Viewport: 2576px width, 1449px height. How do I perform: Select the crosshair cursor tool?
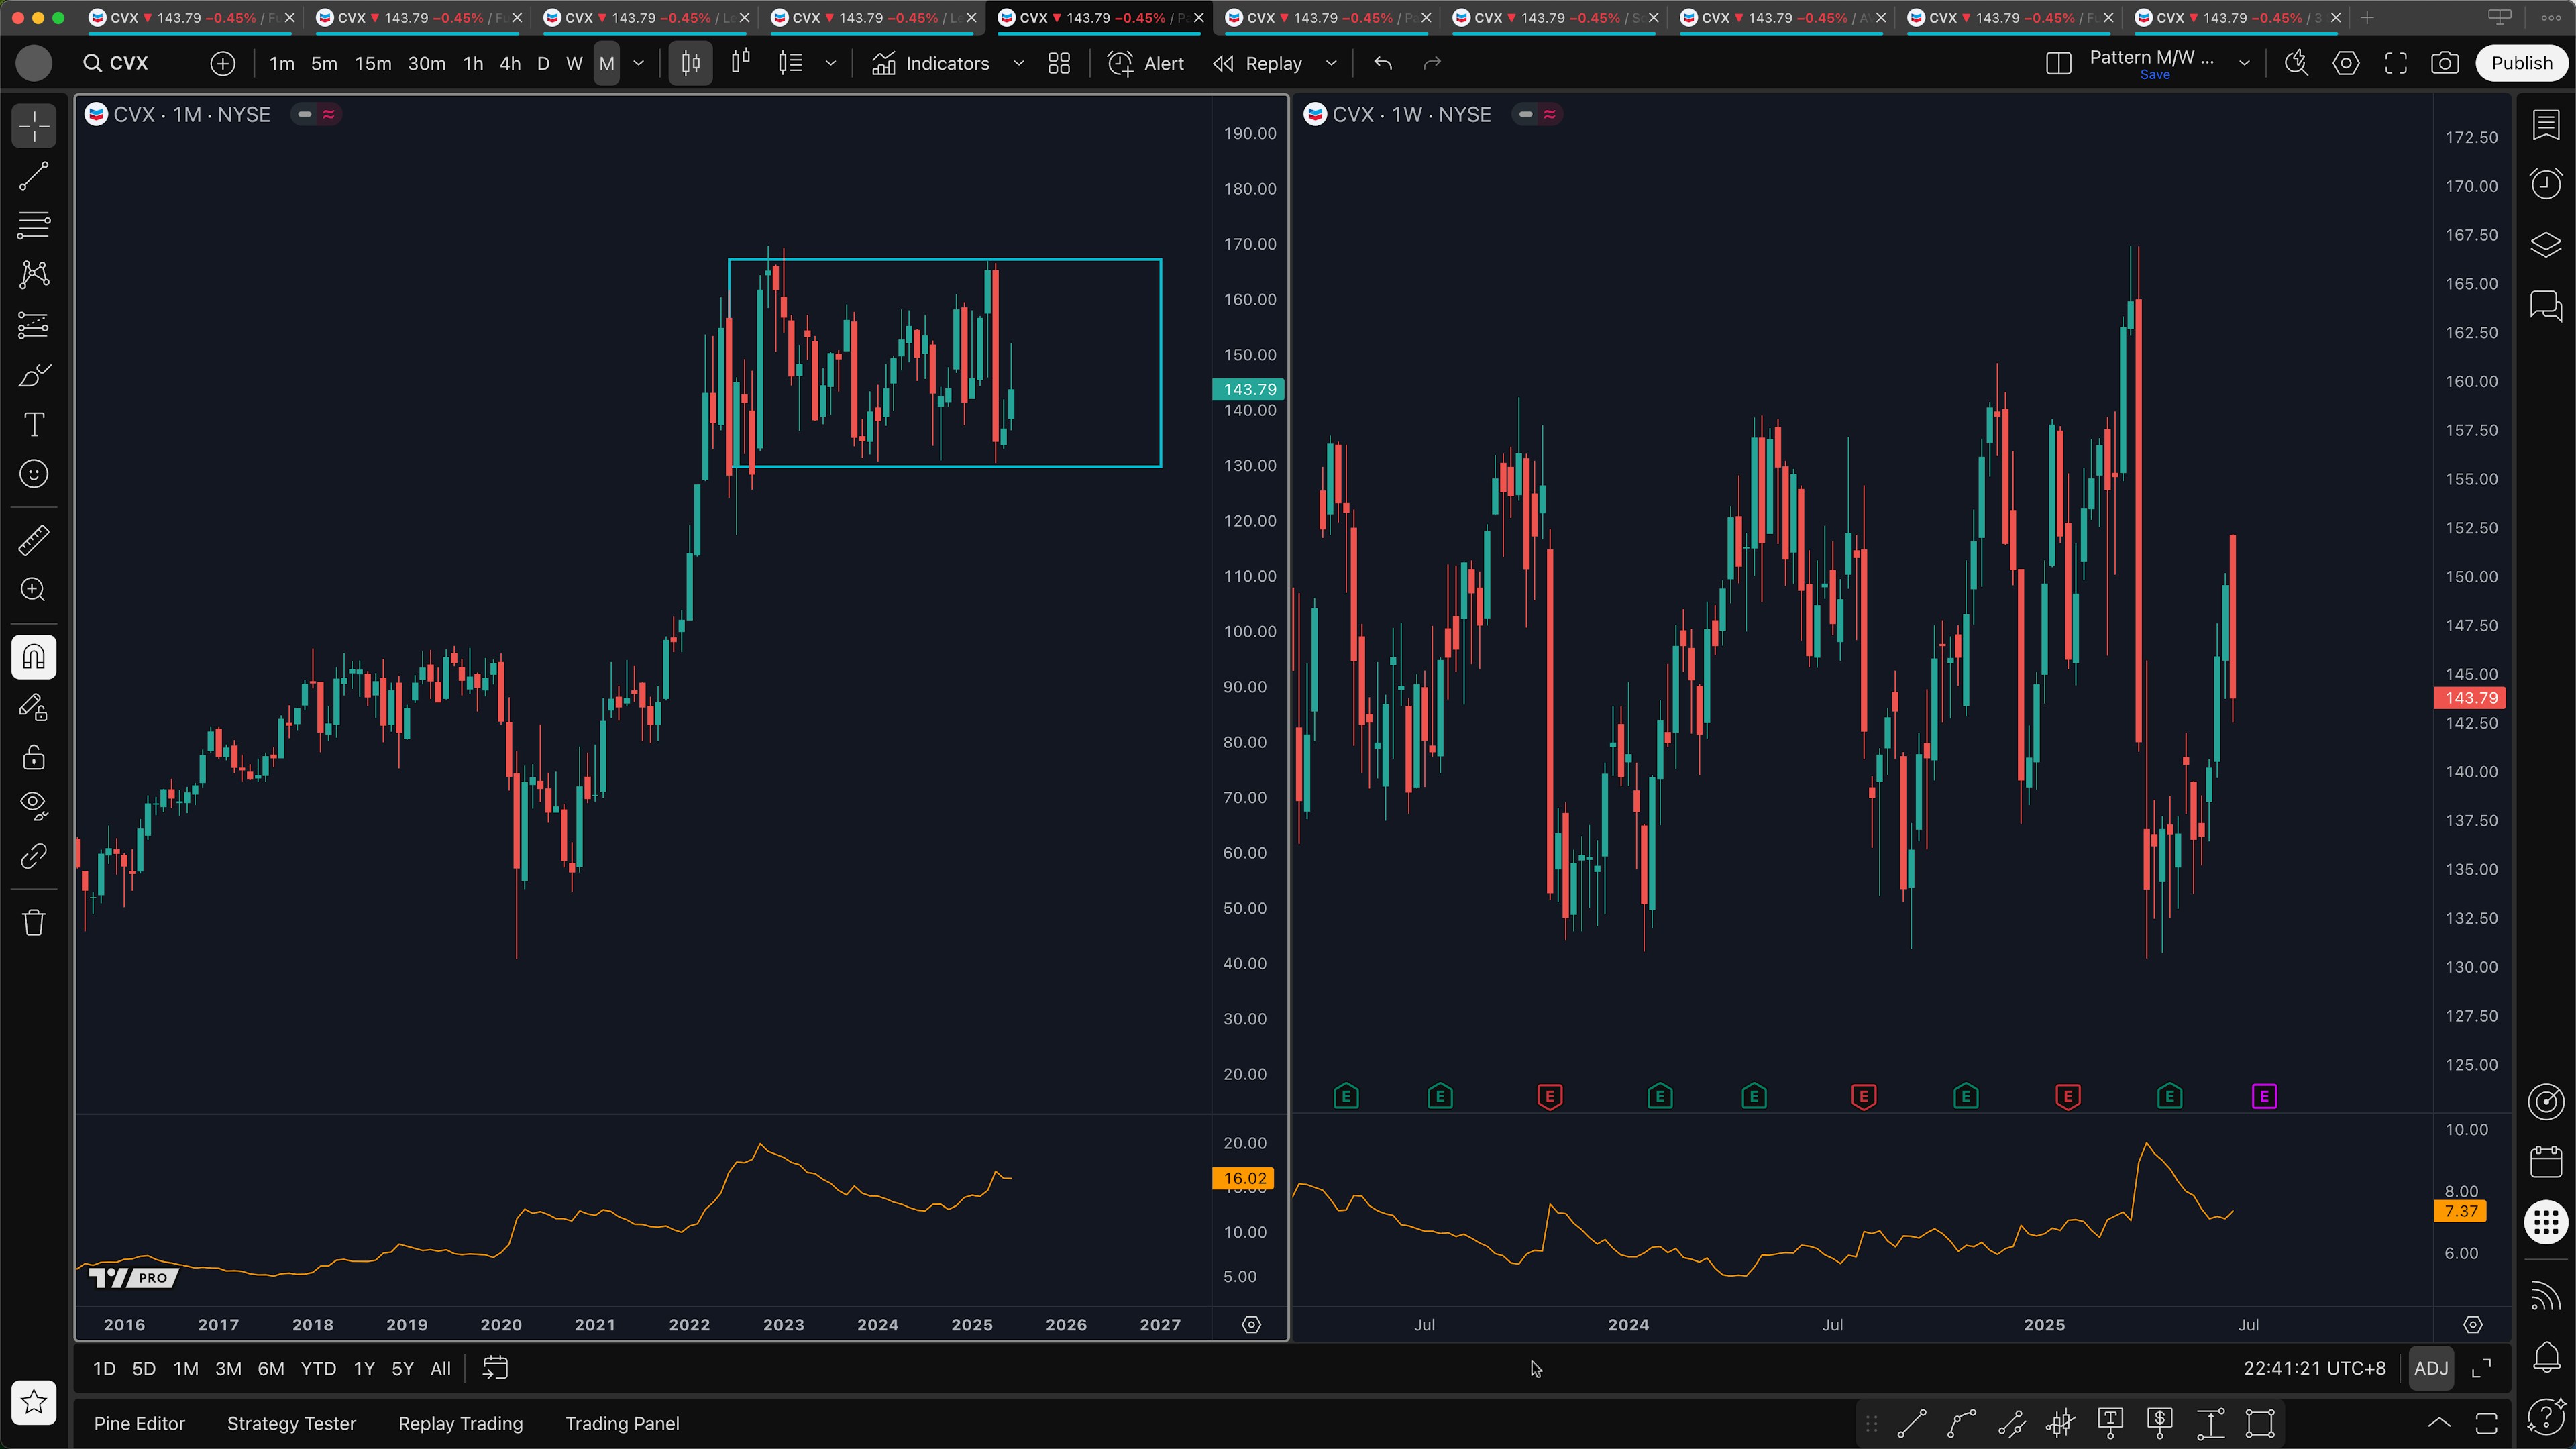point(34,127)
